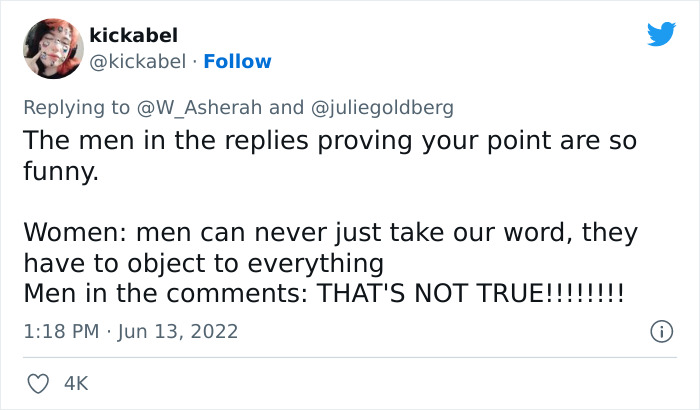Screen dimensions: 700x410
Task: Click the word "funny." in the tweet
Action: point(61,170)
